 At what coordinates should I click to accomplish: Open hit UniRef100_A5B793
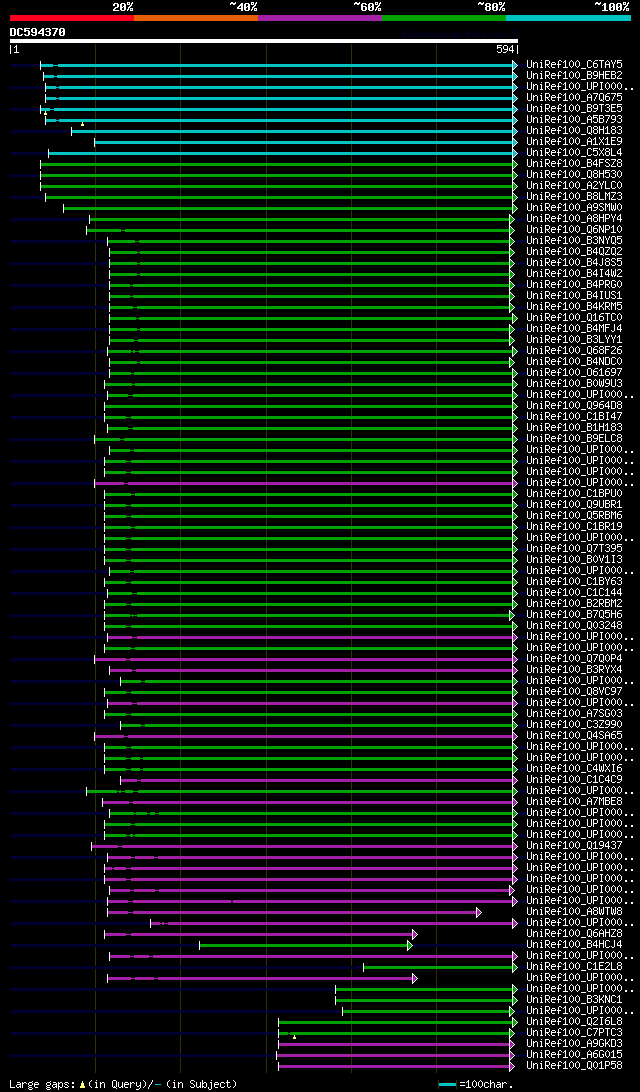[575, 120]
